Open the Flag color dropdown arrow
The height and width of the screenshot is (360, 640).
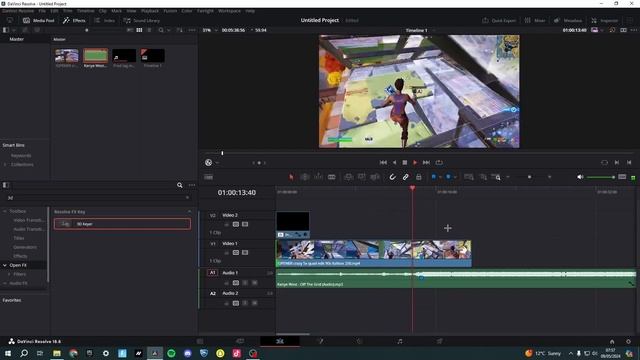440,177
